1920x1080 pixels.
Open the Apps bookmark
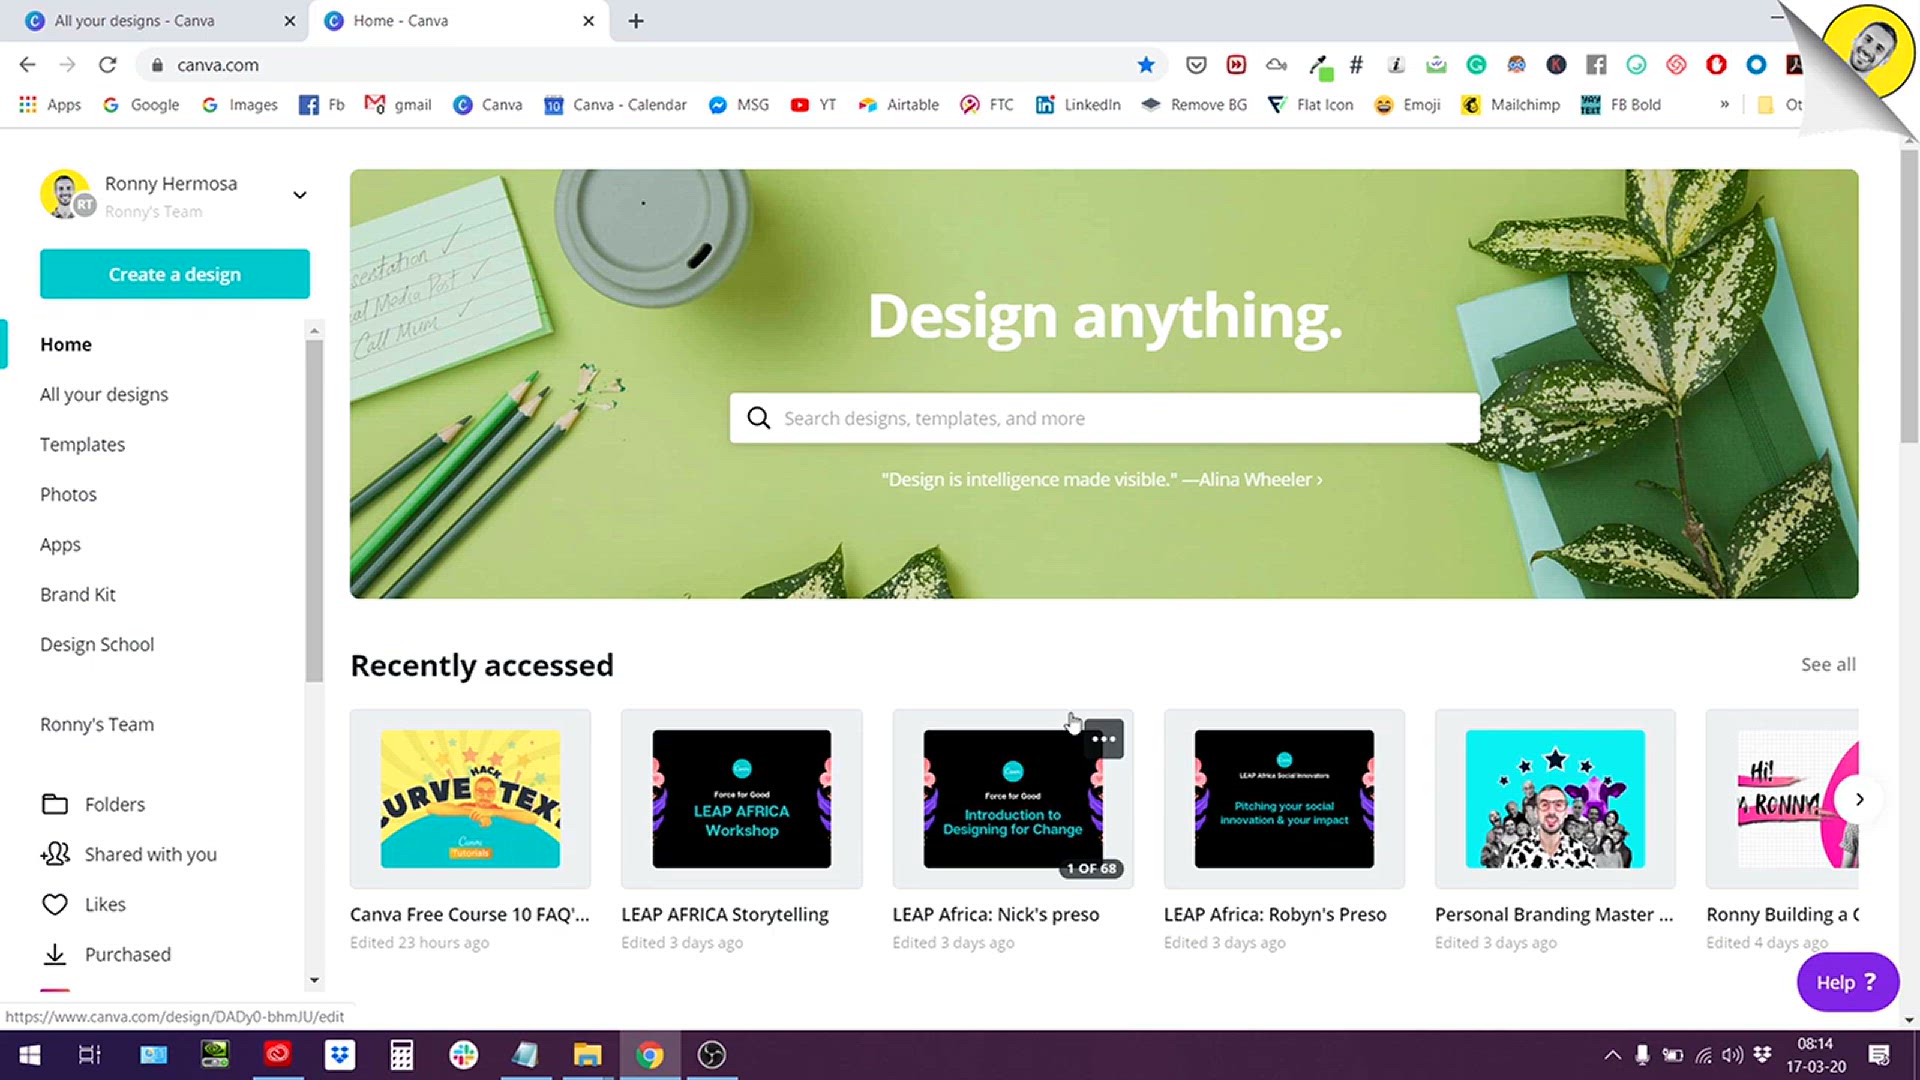[x=50, y=105]
